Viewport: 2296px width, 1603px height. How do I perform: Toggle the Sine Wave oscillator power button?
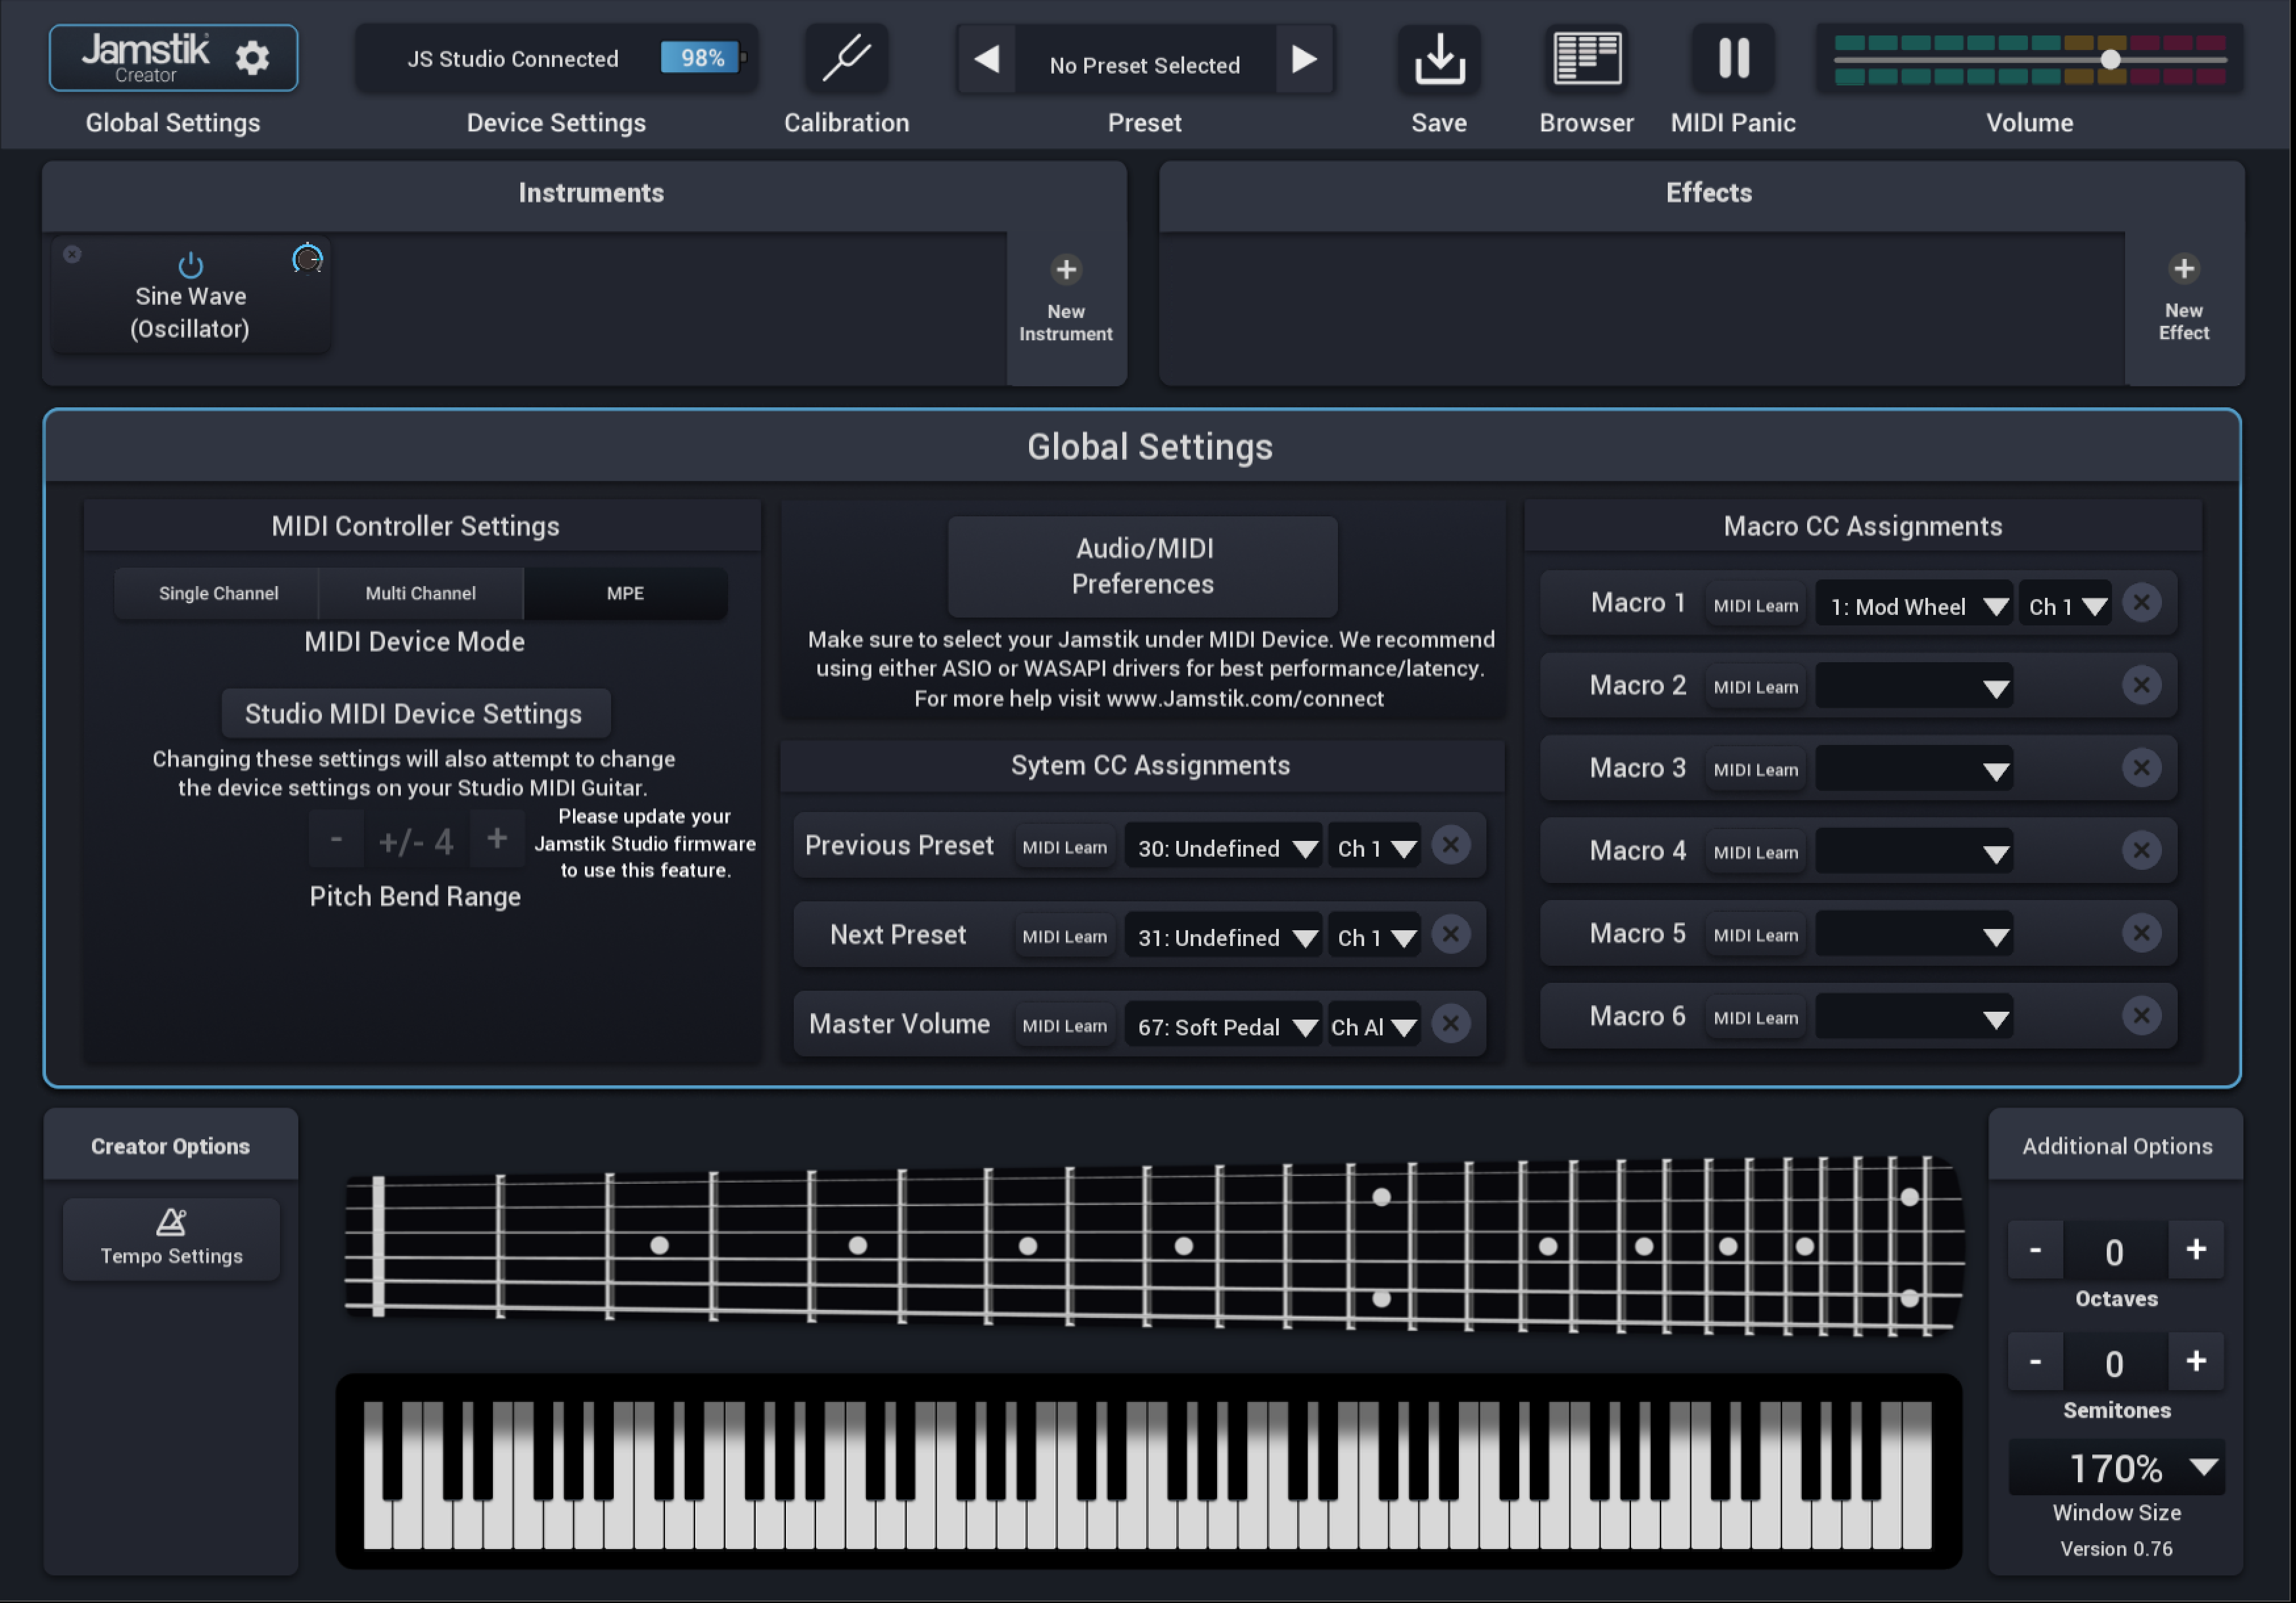[x=190, y=264]
